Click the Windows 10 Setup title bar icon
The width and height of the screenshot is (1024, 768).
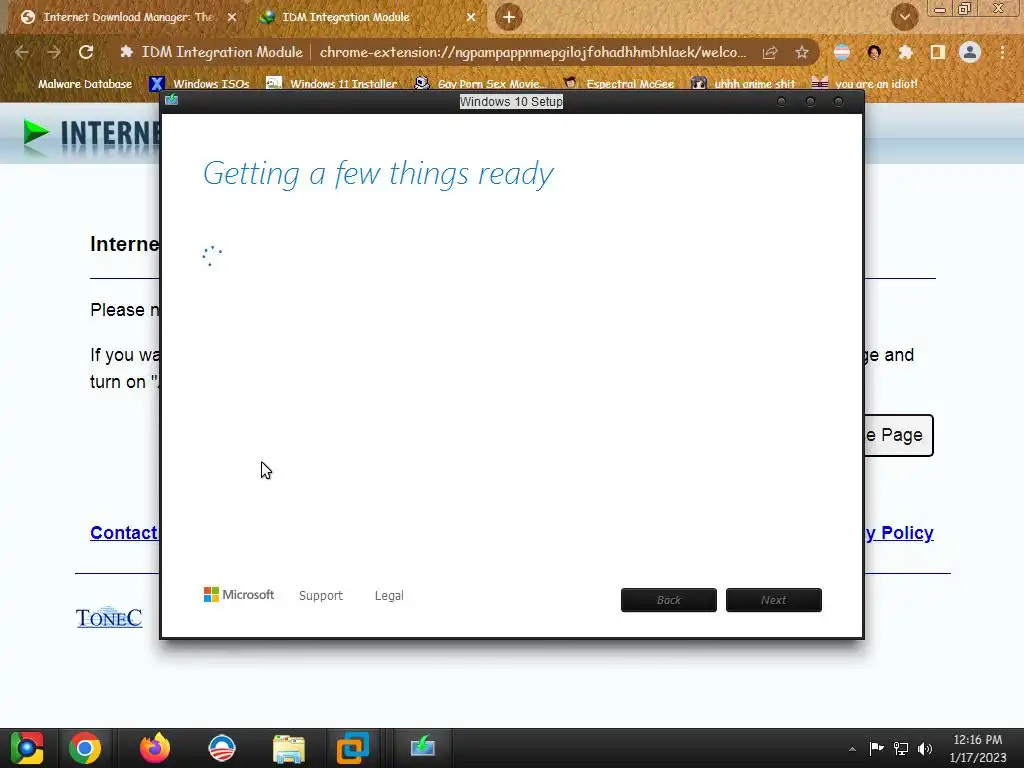pyautogui.click(x=171, y=100)
